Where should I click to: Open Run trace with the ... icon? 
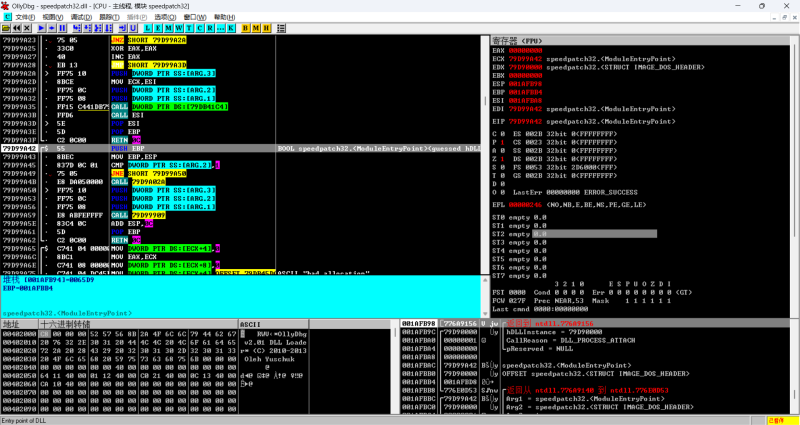[x=220, y=28]
